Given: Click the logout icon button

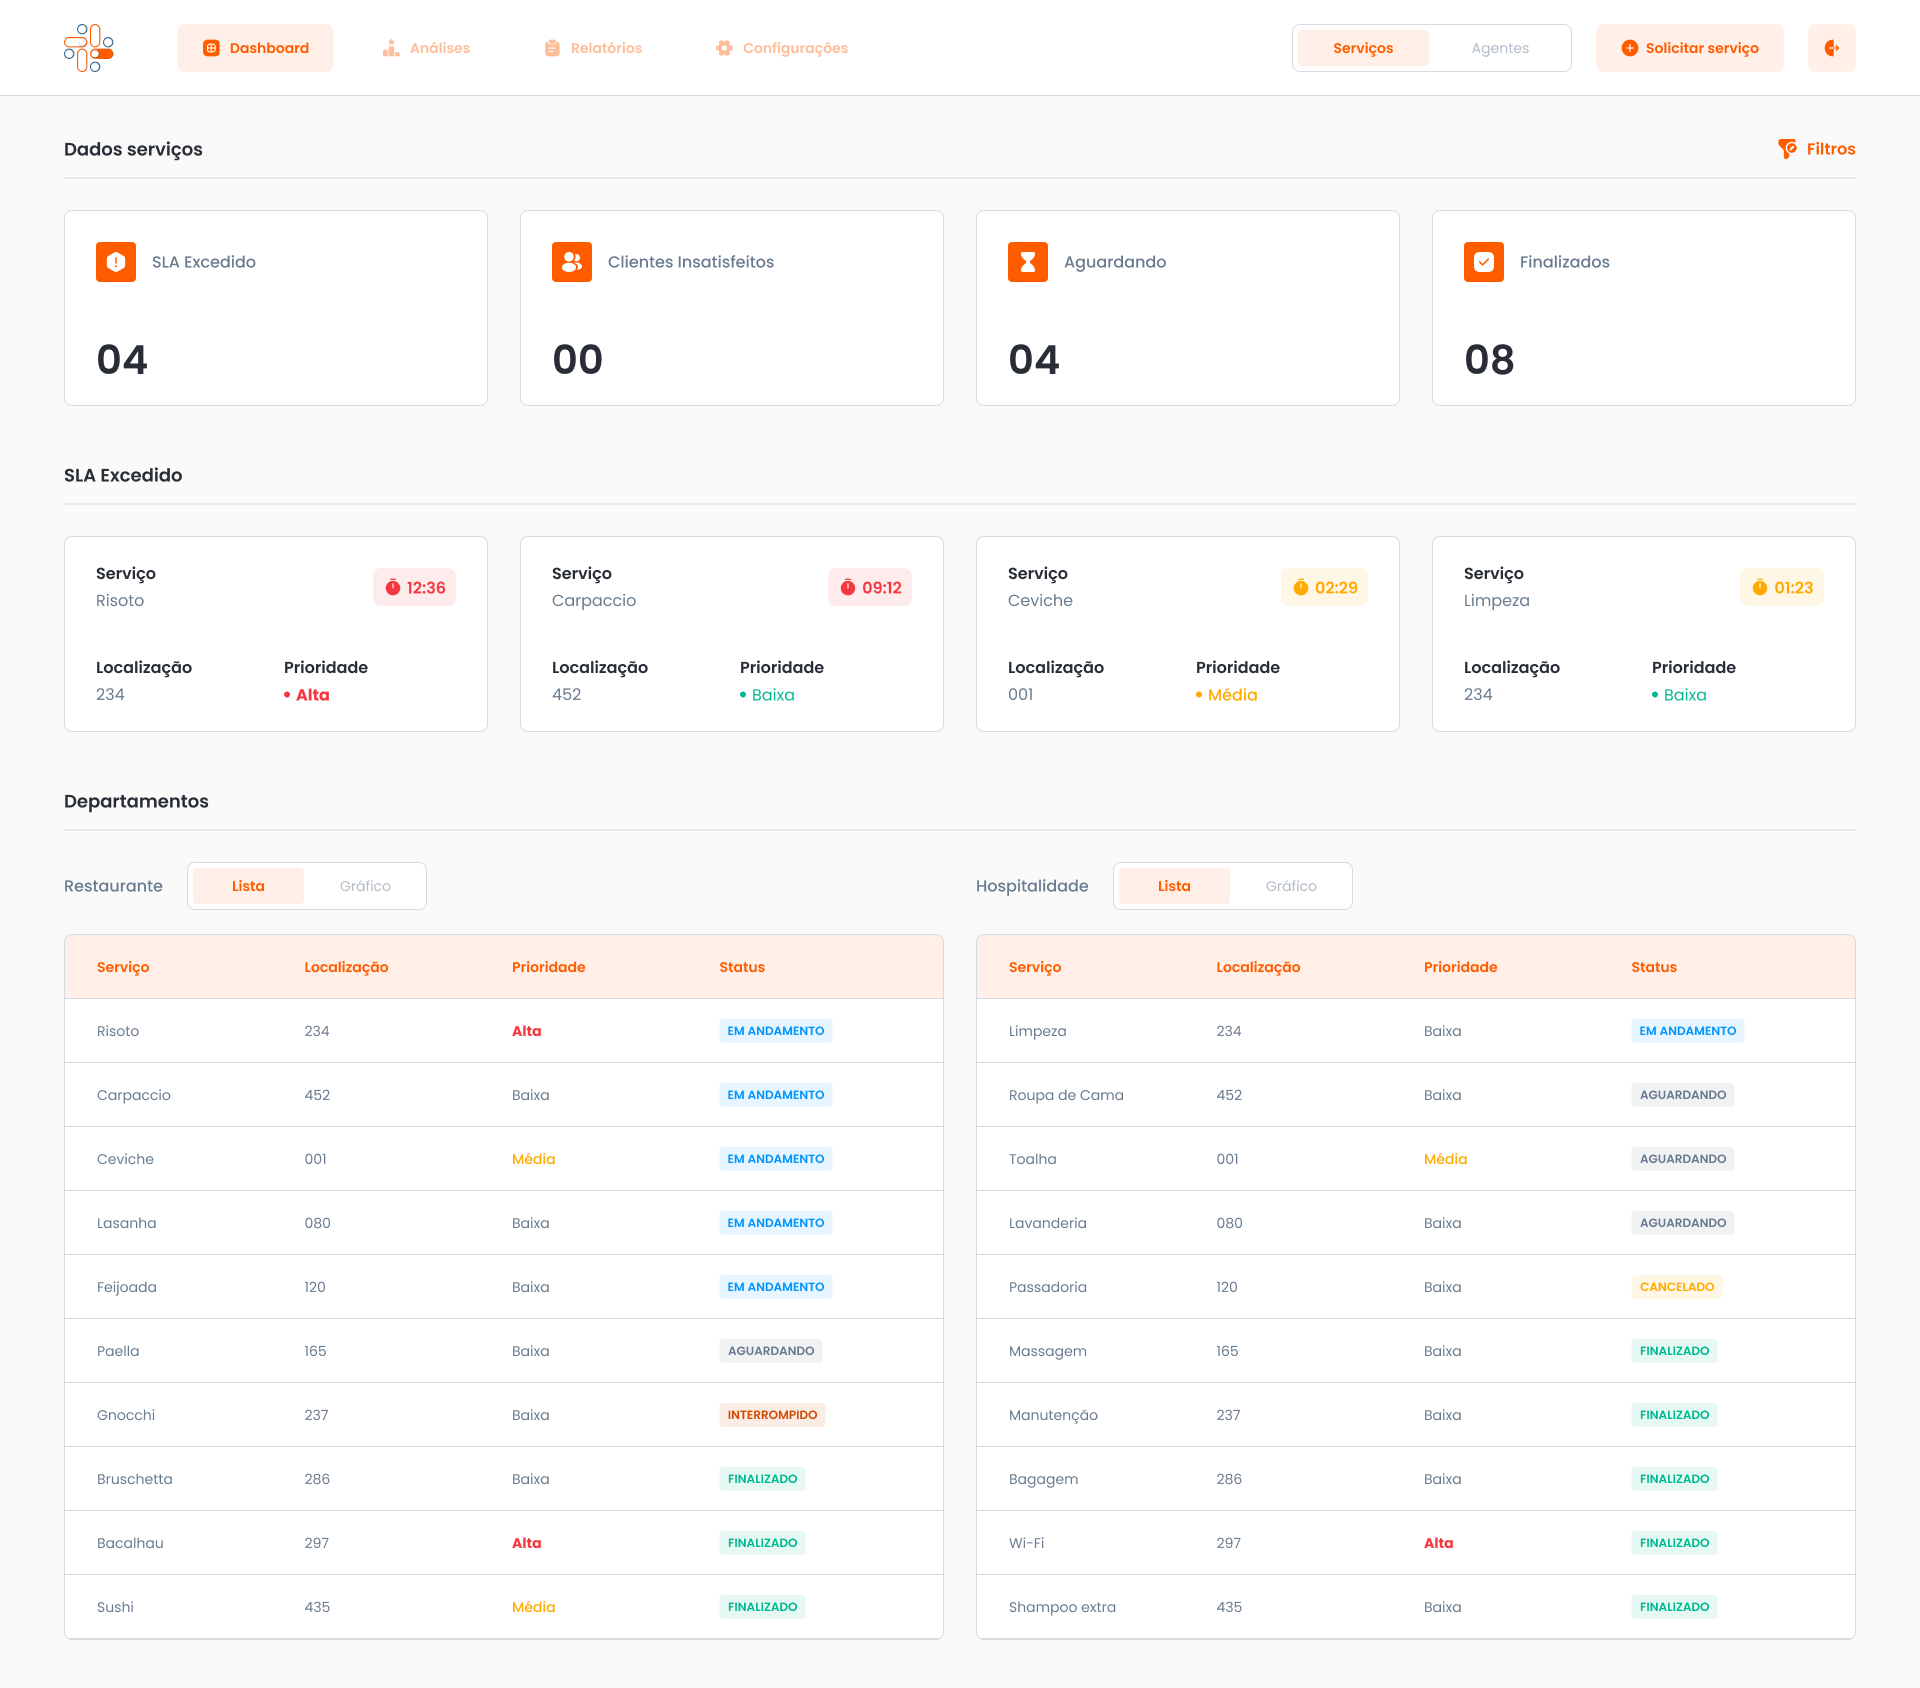Looking at the screenshot, I should [1831, 48].
